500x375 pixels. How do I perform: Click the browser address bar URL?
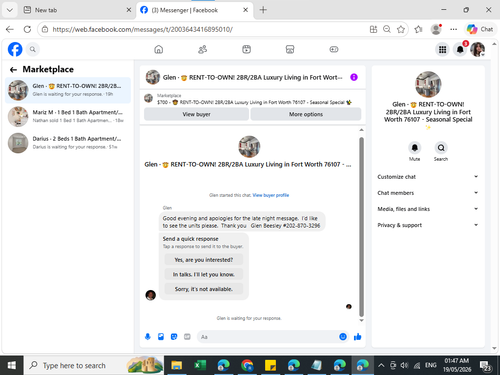(143, 29)
